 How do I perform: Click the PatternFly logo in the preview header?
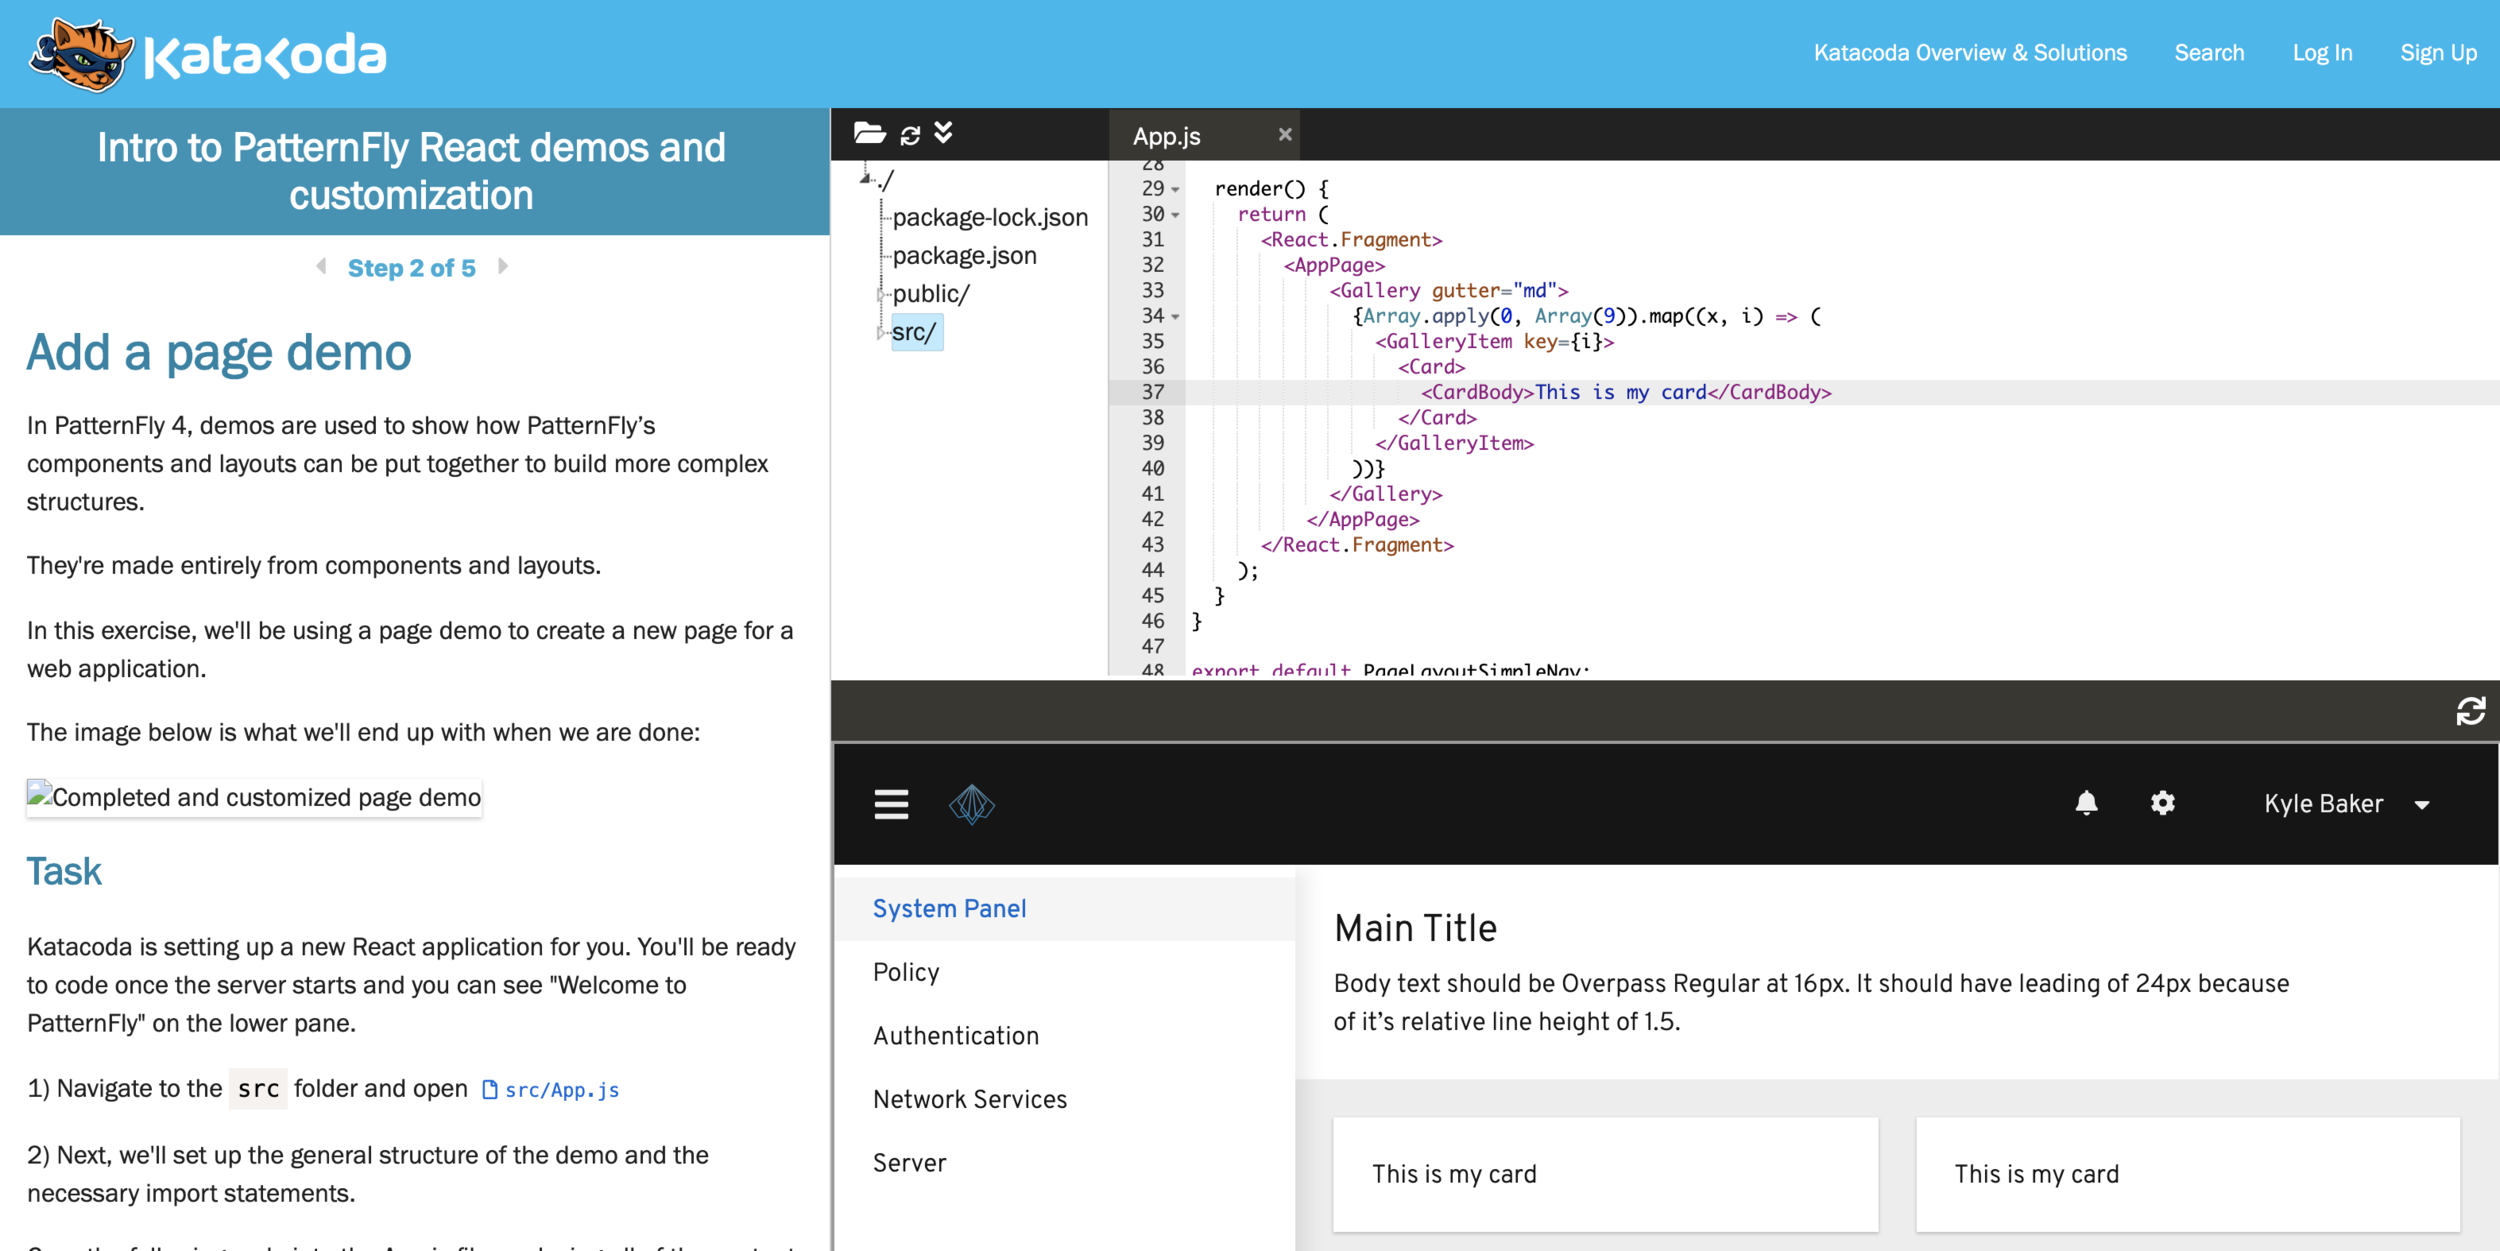[971, 804]
